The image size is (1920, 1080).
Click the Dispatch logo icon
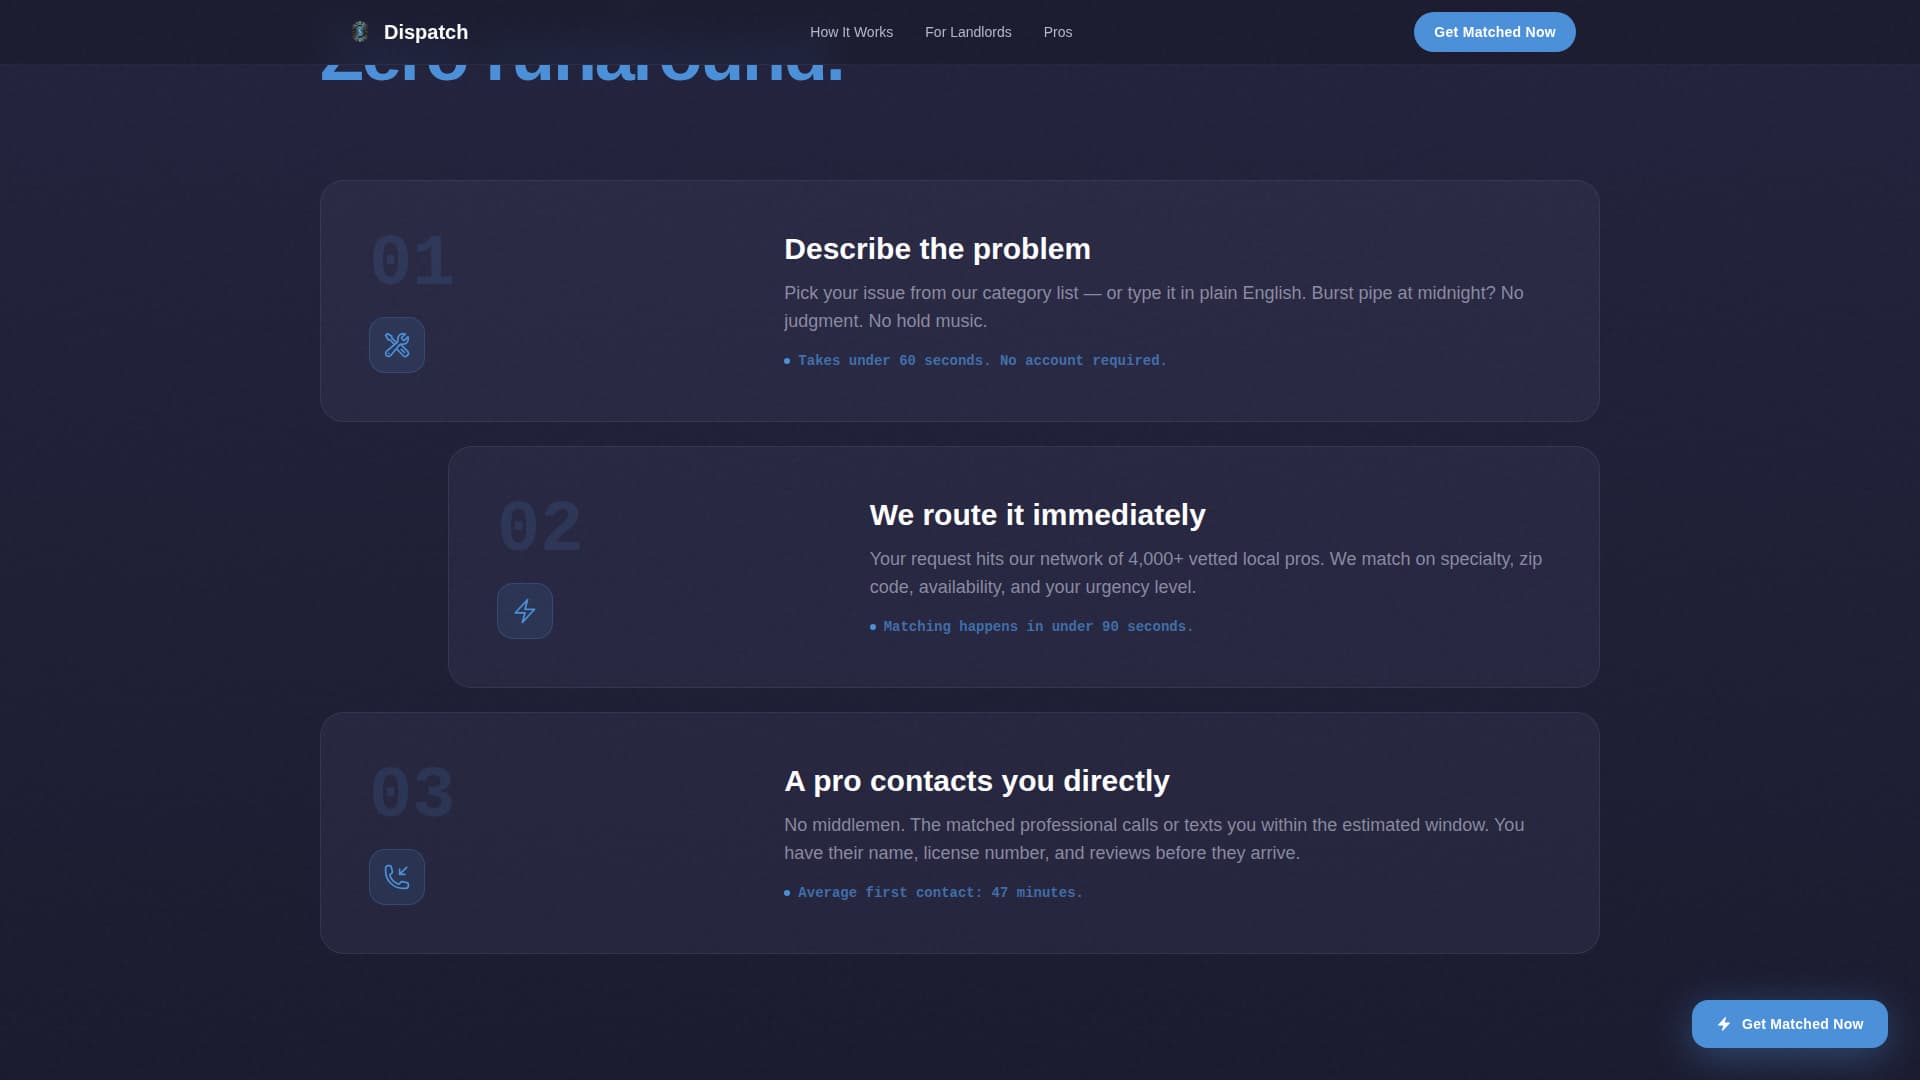(360, 32)
